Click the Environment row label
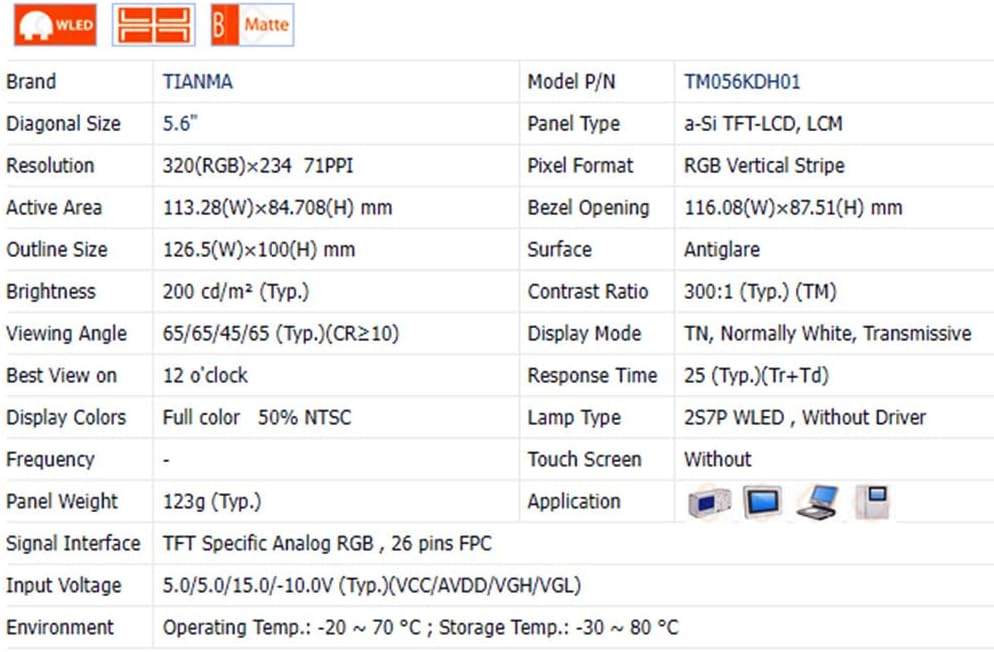Screen dimensions: 994x652 point(60,627)
